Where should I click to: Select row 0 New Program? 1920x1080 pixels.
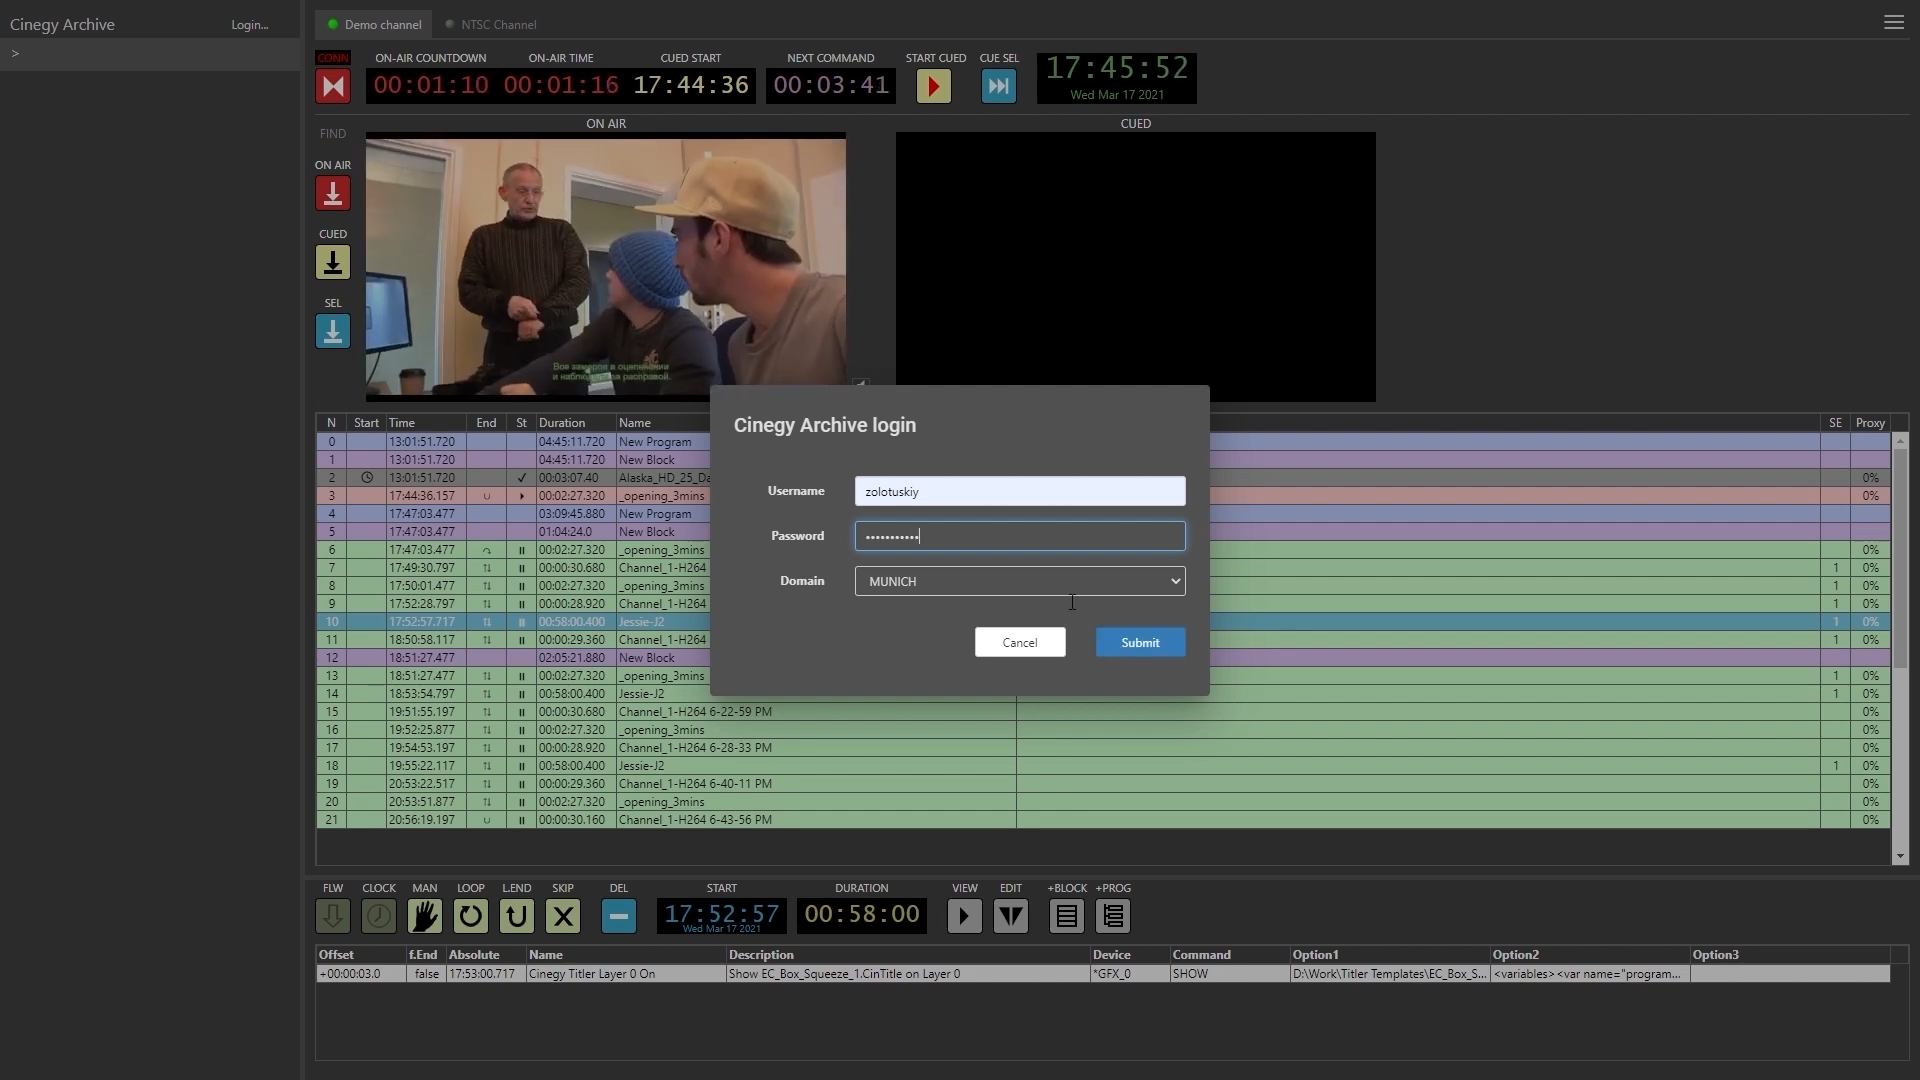click(1103, 442)
